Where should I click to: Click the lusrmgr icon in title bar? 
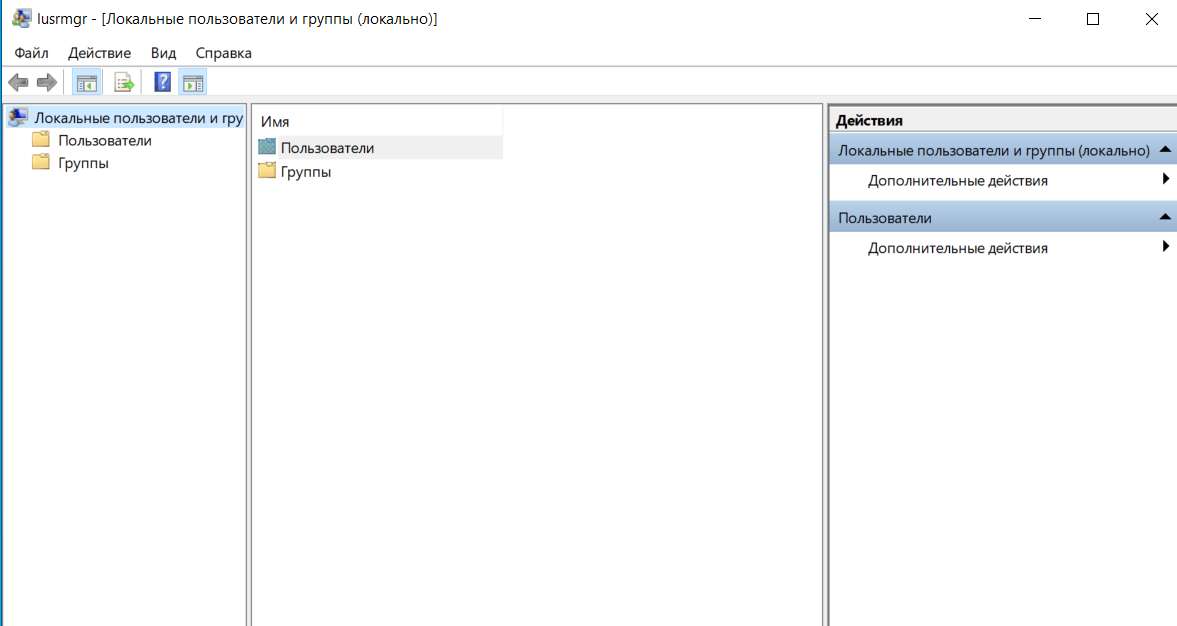(x=20, y=19)
